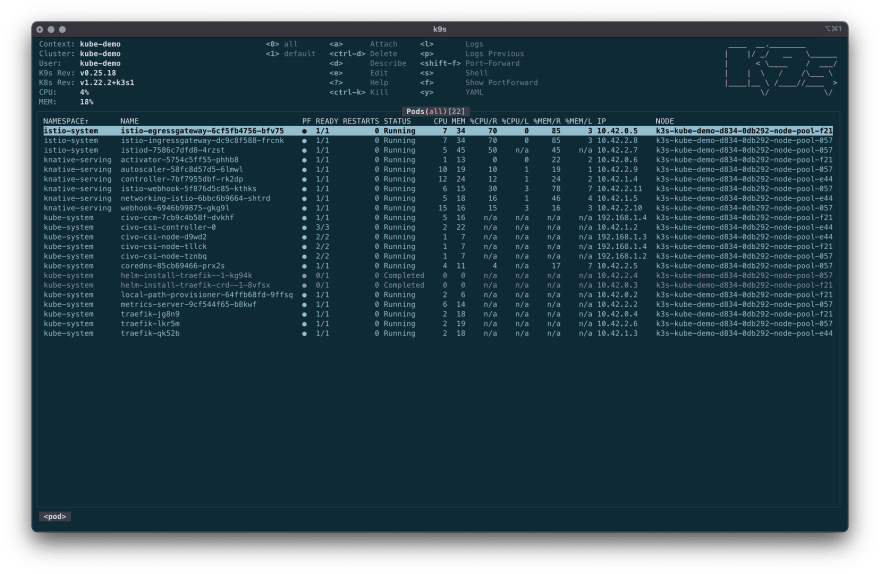Select the civo-ccm-7cb9c4b58f-dvkhf pod
The width and height of the screenshot is (880, 574).
(x=438, y=218)
